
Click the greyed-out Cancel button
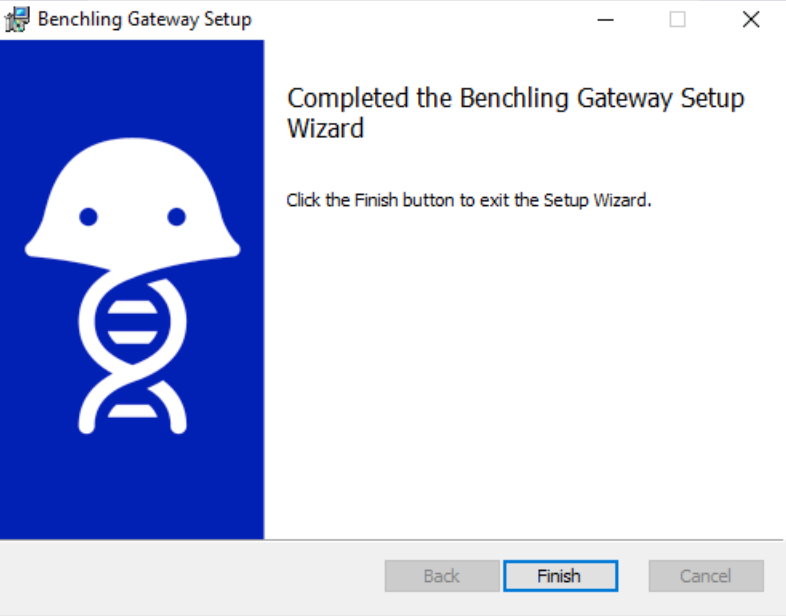(x=706, y=576)
